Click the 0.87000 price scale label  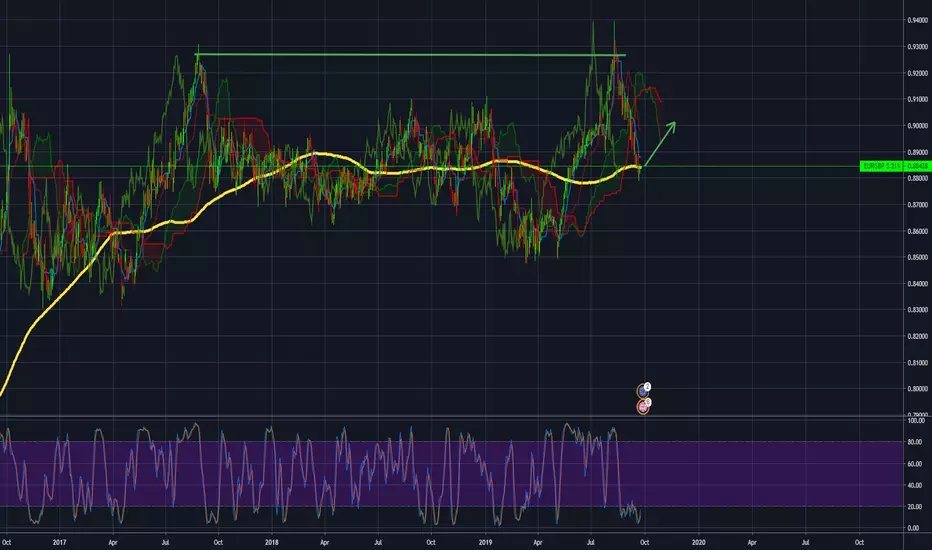point(917,205)
